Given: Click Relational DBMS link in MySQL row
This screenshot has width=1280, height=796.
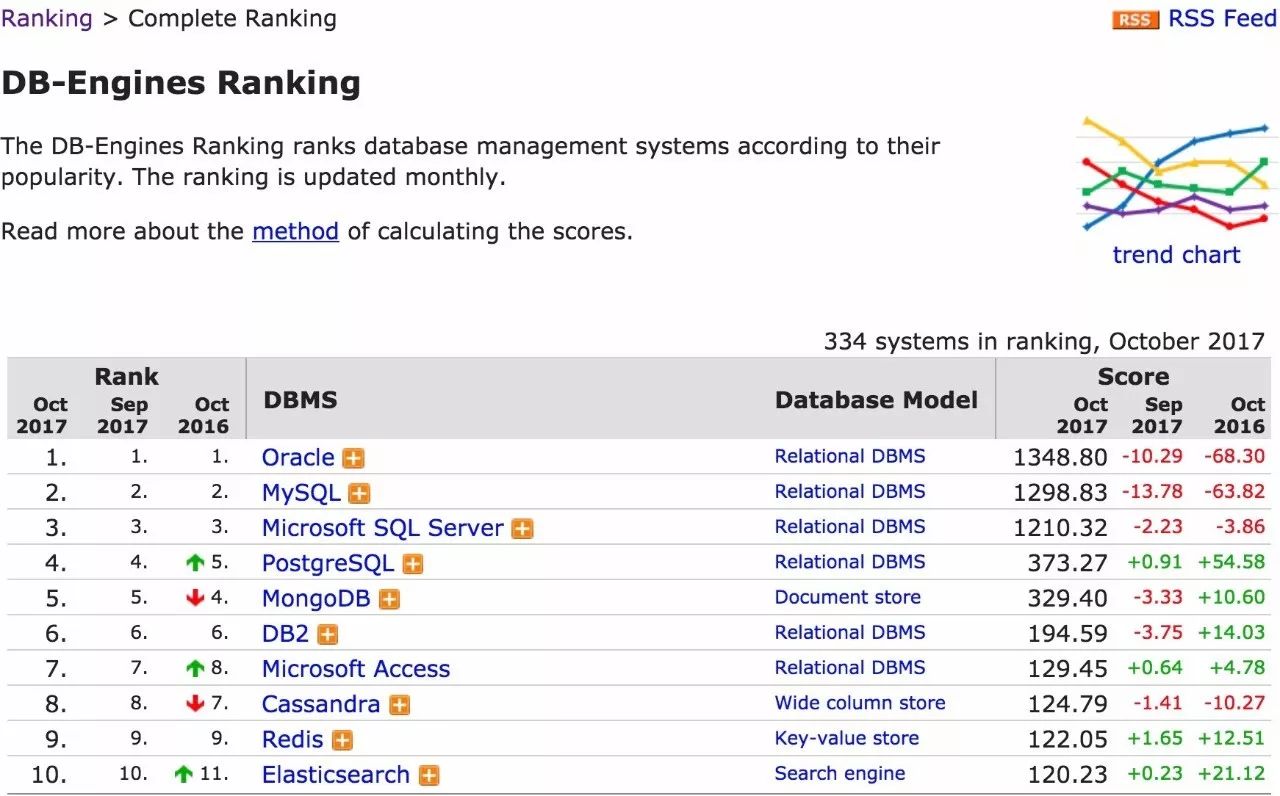Looking at the screenshot, I should [850, 491].
